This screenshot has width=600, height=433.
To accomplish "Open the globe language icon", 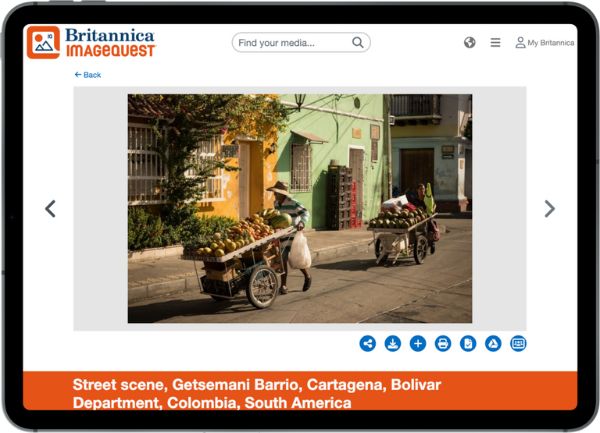I will [470, 43].
